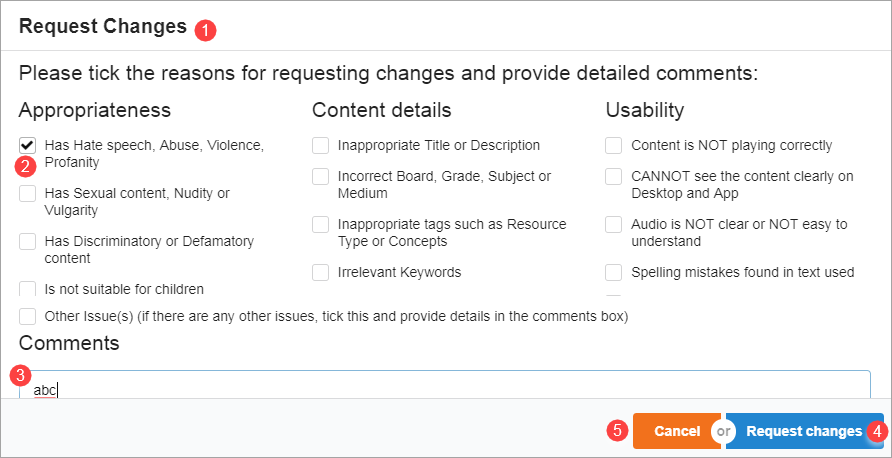Tick CANNOT see the content clearly option
The height and width of the screenshot is (458, 892).
tap(614, 176)
